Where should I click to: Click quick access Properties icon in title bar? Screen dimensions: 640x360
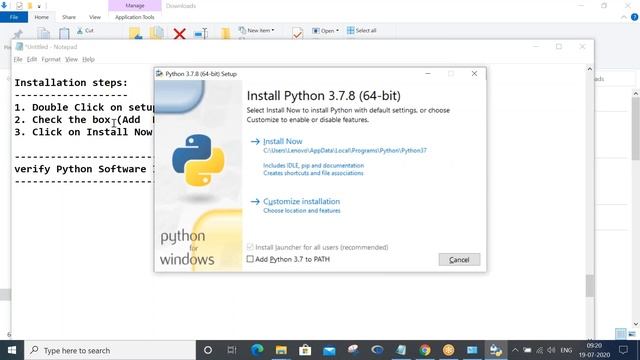(19, 6)
